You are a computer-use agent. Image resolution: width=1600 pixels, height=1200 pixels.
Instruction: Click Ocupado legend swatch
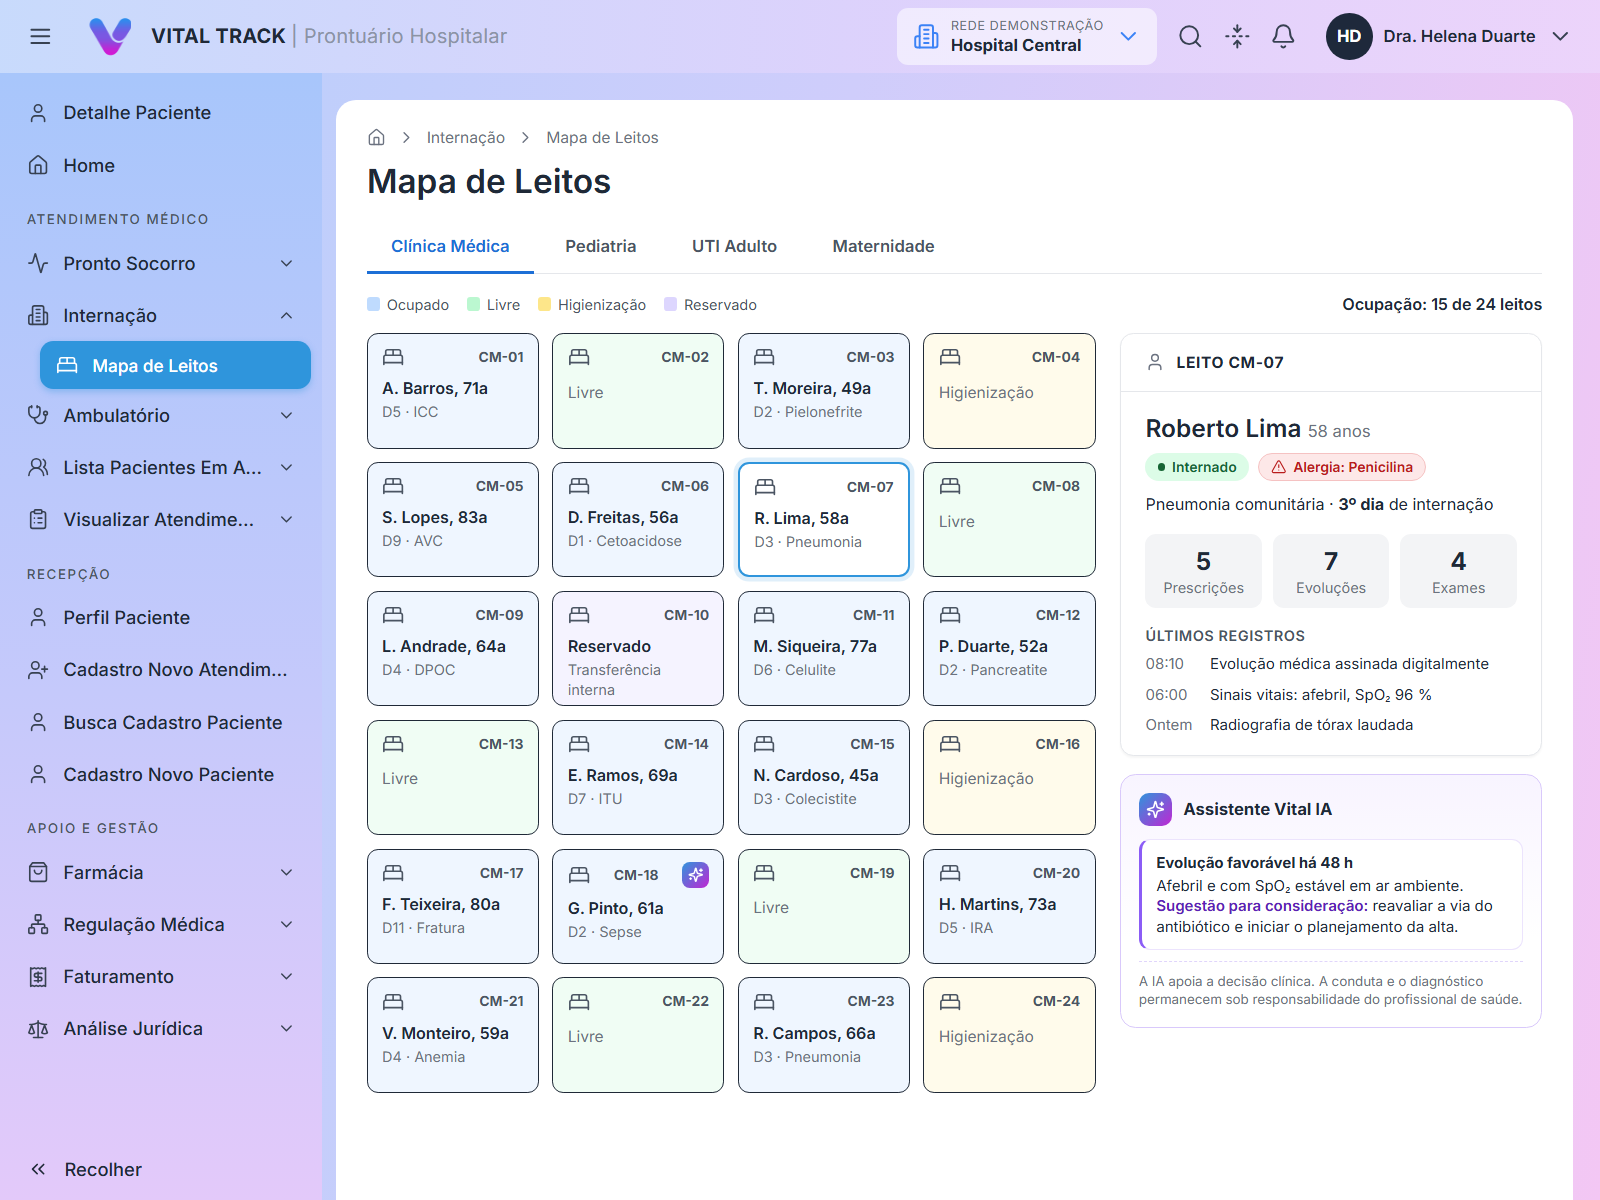coord(374,304)
